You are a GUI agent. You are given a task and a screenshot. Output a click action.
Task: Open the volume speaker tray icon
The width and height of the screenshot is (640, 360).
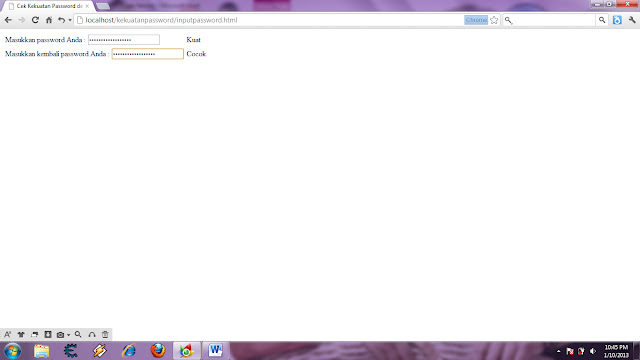(593, 351)
